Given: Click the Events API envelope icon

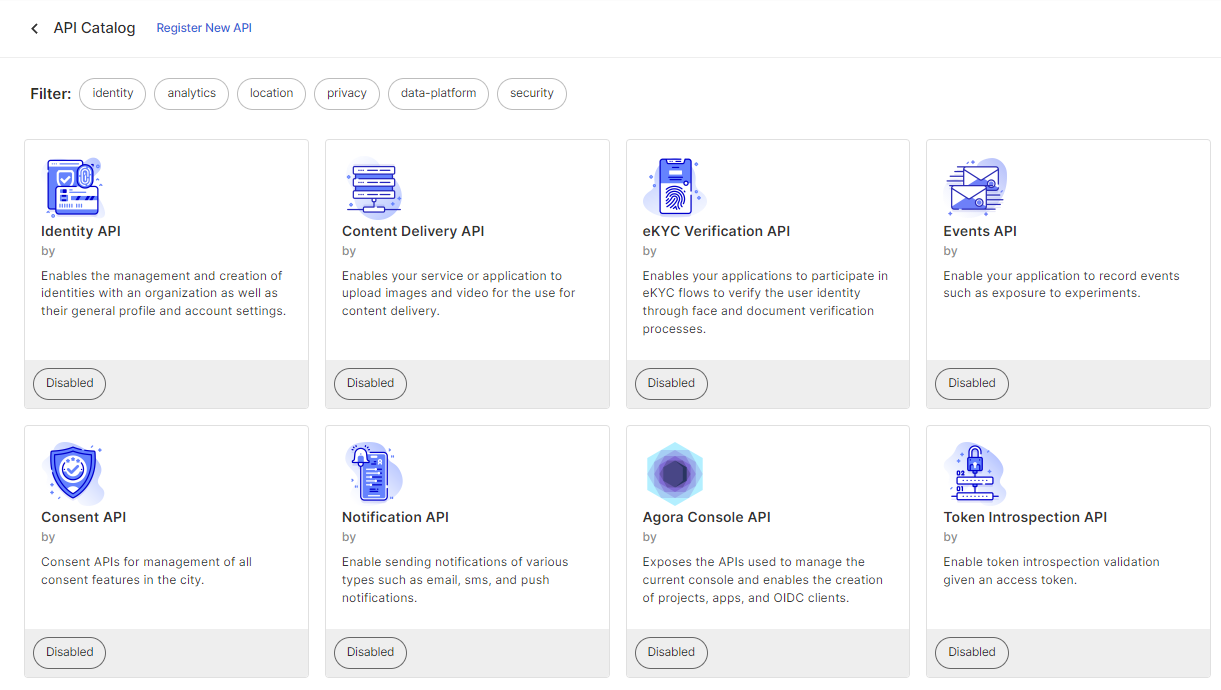Looking at the screenshot, I should 975,187.
